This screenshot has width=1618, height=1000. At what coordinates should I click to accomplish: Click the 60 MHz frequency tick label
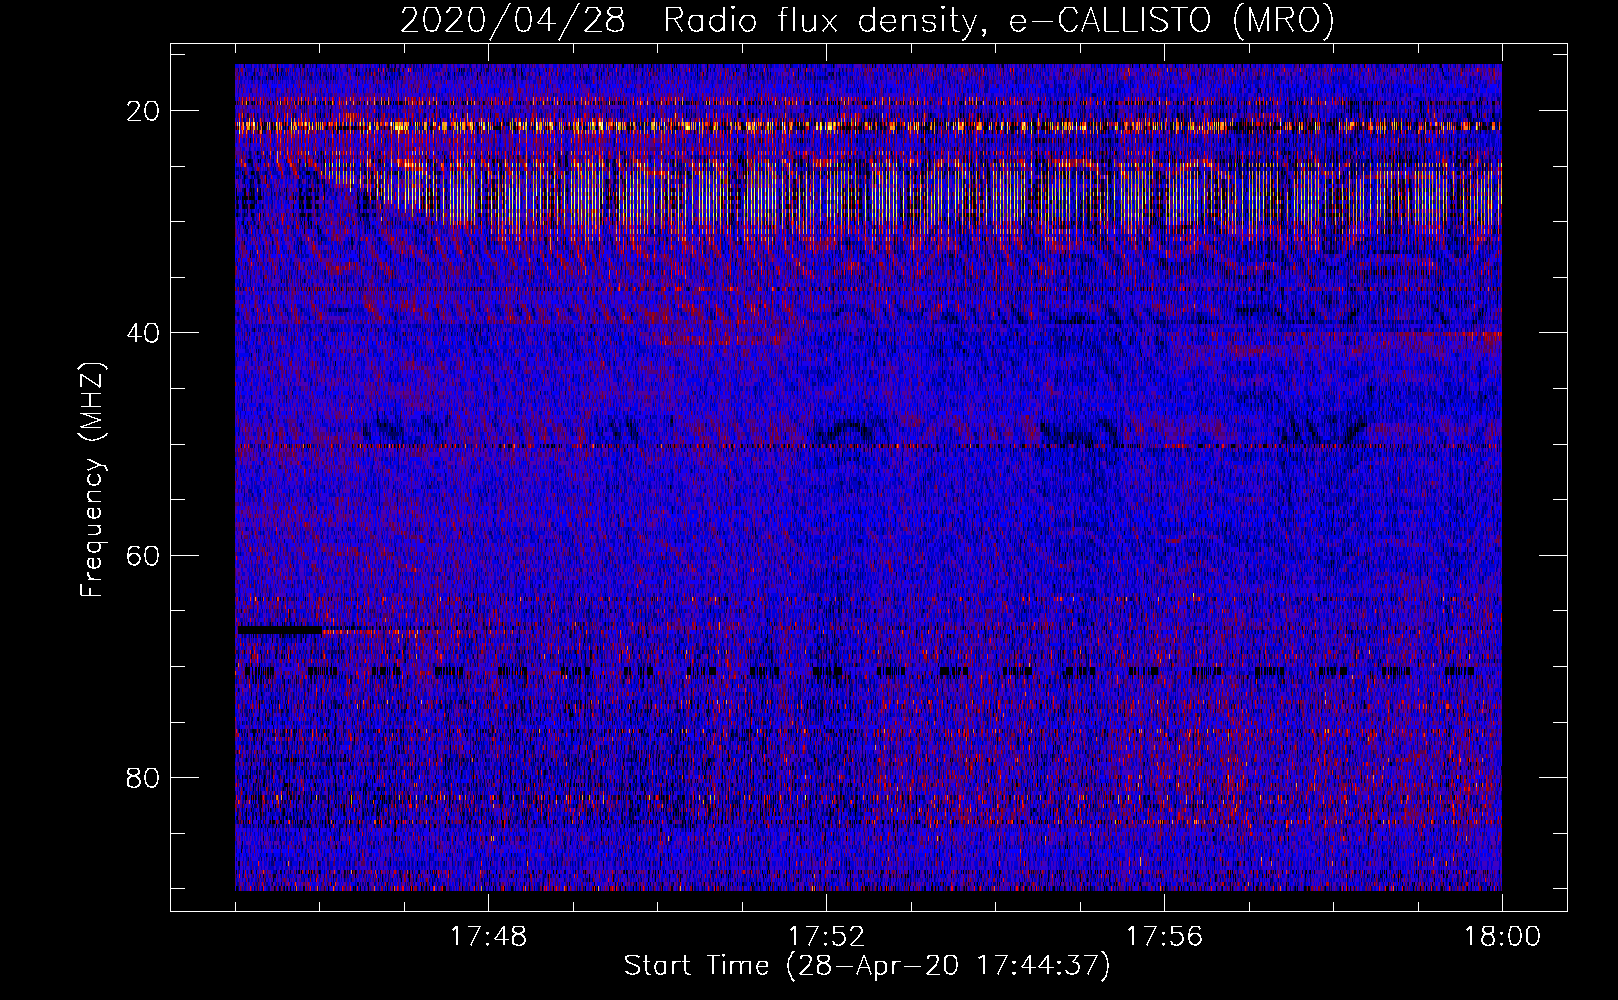(x=144, y=555)
